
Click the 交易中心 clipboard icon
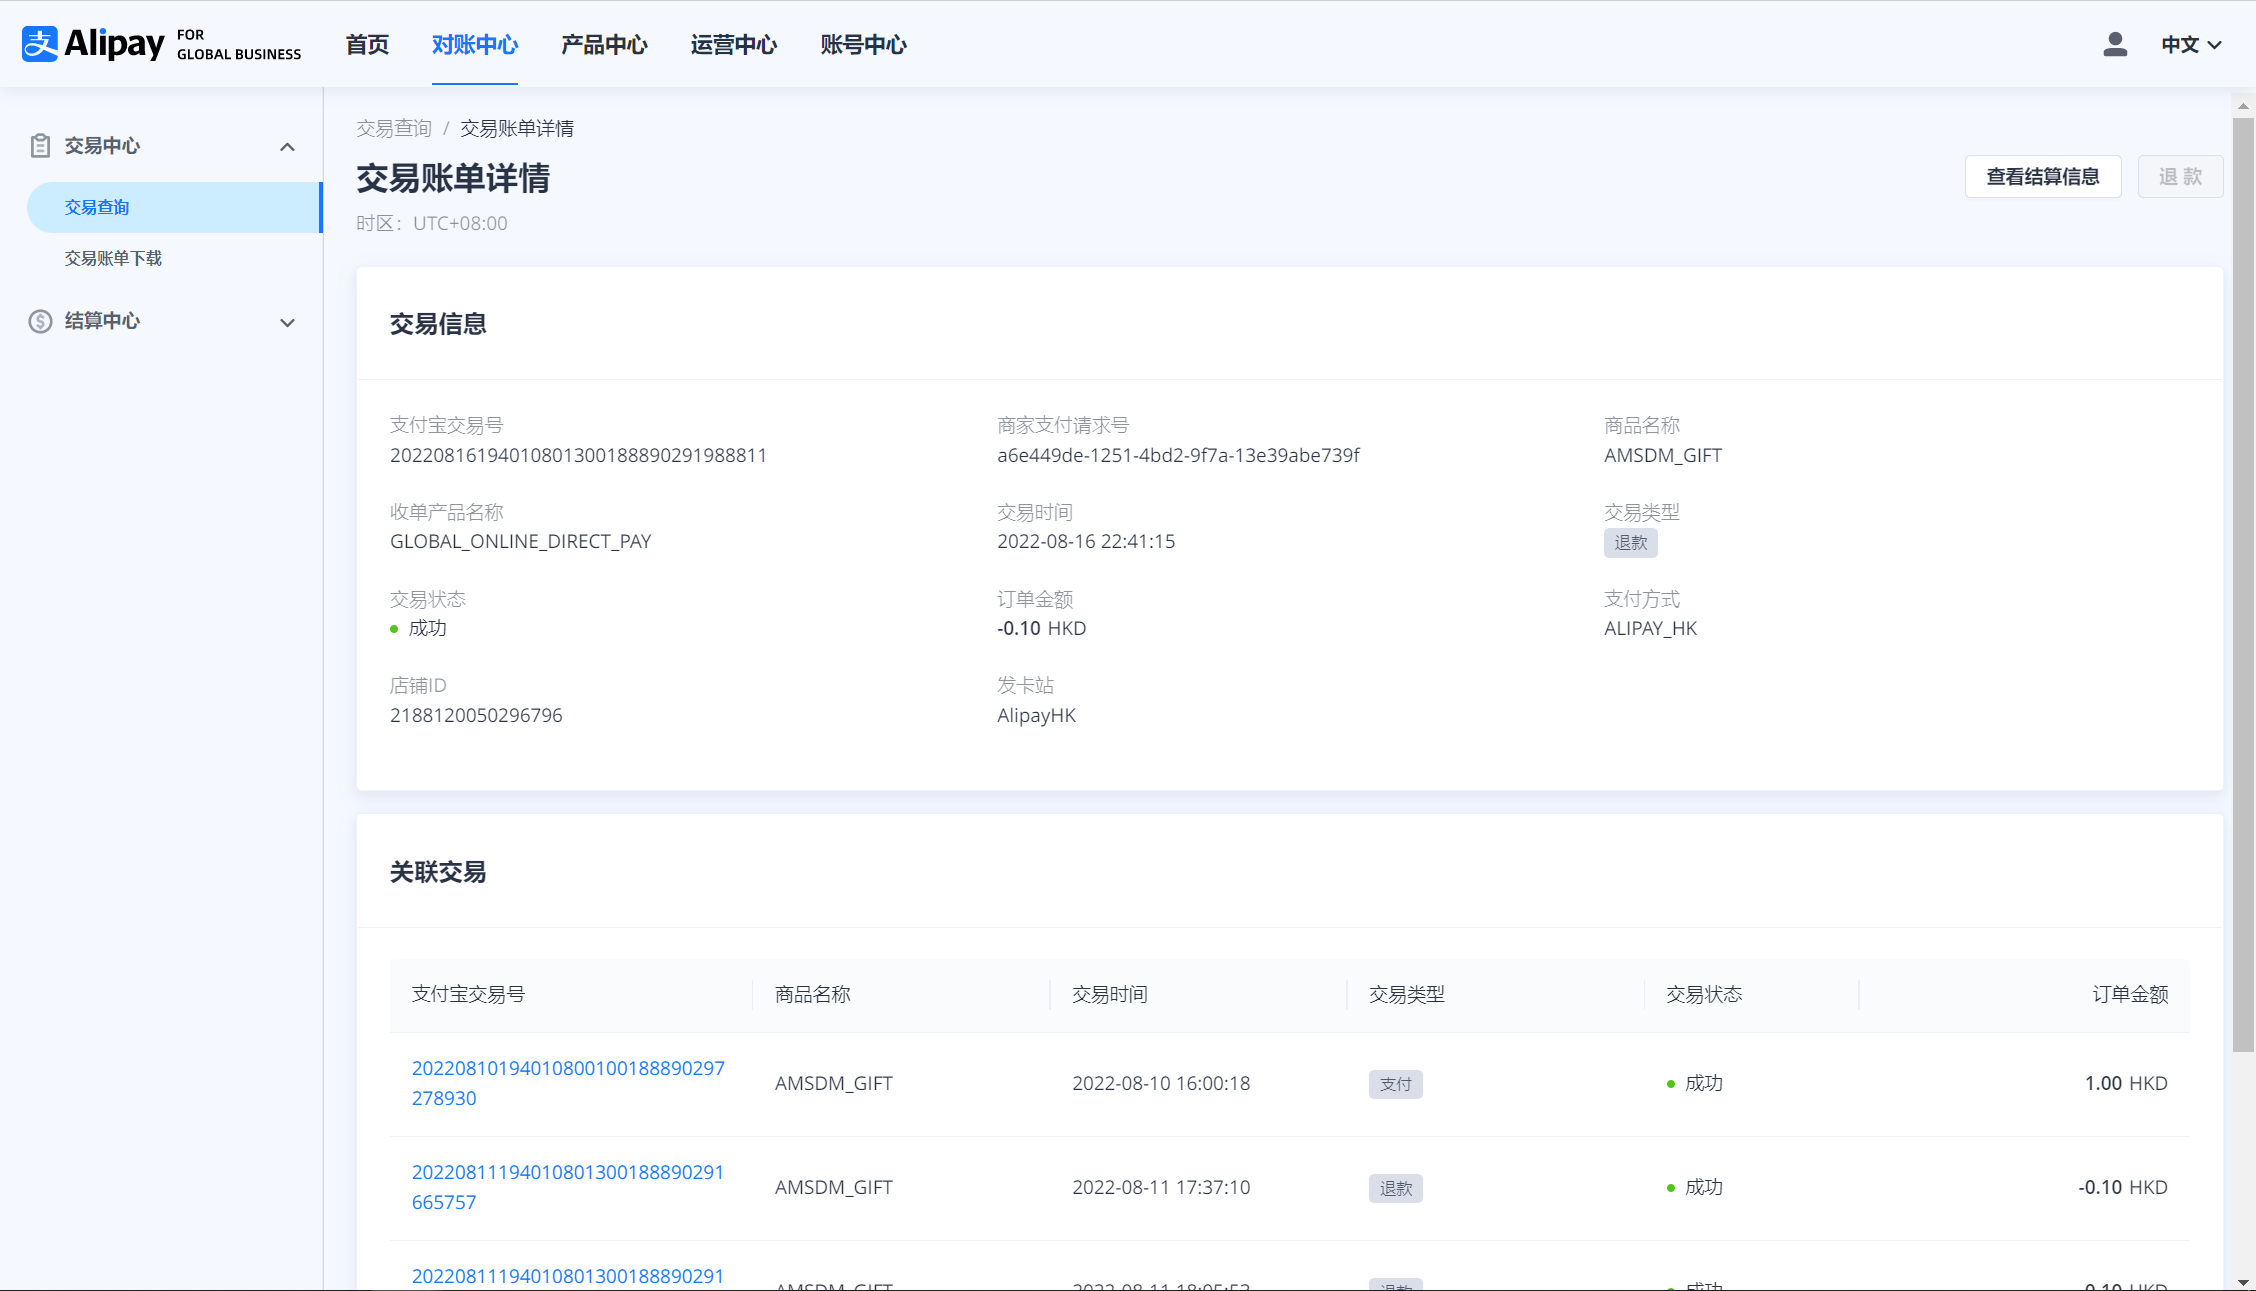pyautogui.click(x=40, y=146)
